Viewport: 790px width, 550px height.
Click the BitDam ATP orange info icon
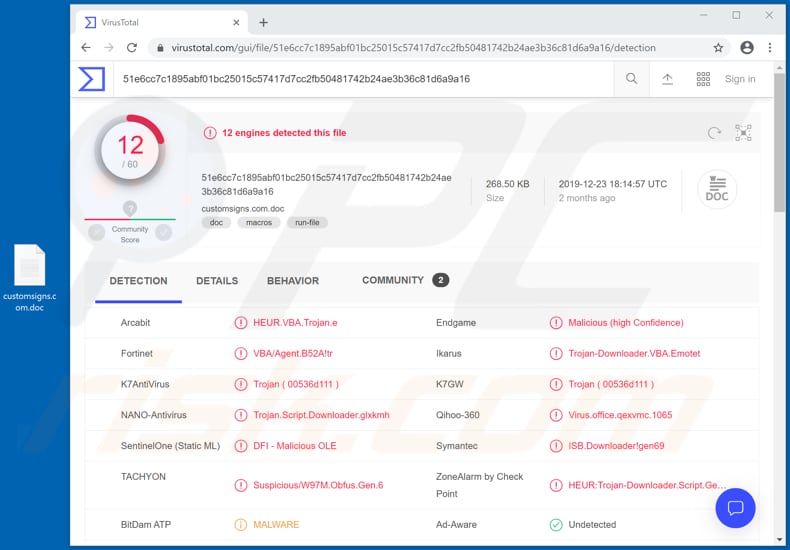point(241,524)
